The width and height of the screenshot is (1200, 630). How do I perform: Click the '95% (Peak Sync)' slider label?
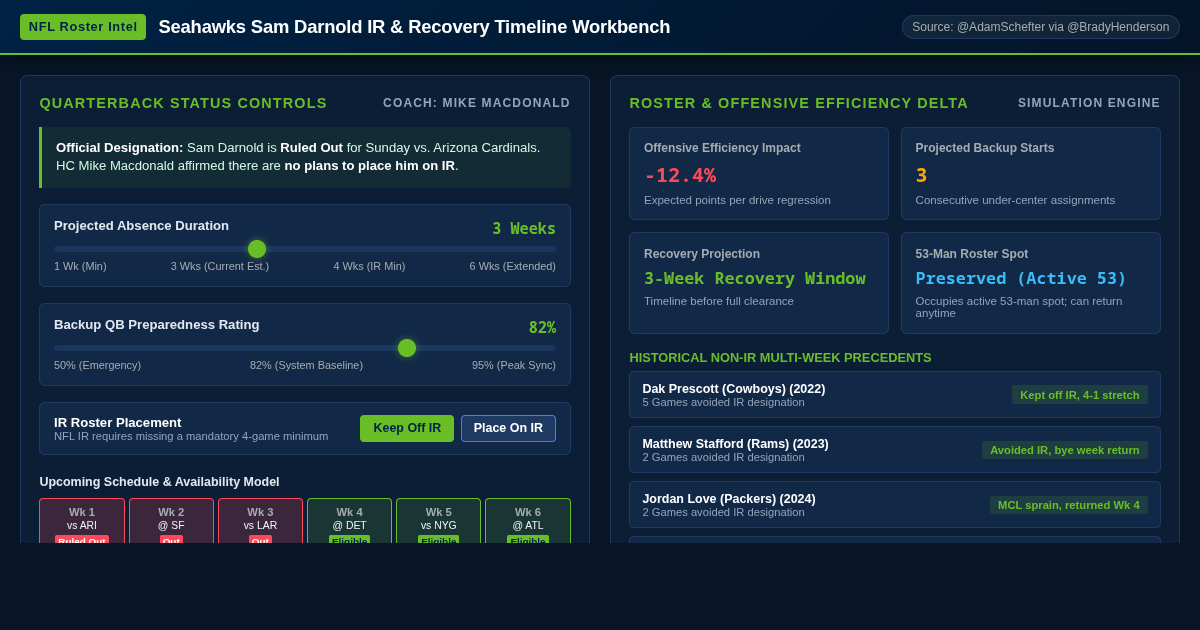click(514, 365)
